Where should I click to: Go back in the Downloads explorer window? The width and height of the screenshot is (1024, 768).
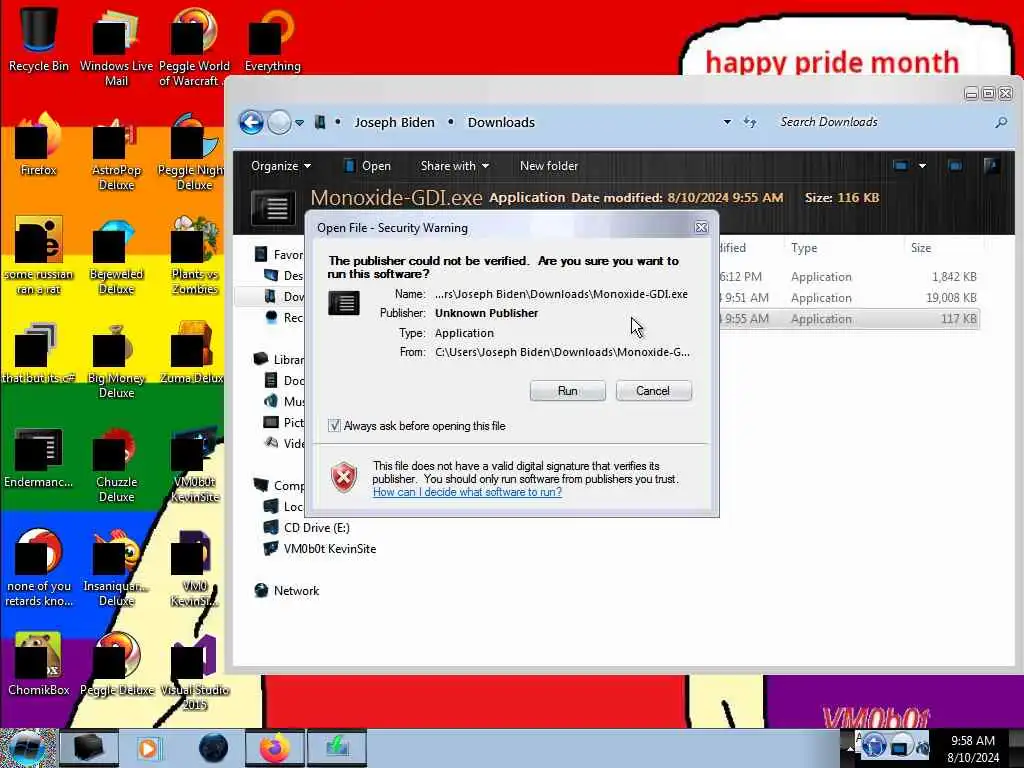[251, 122]
